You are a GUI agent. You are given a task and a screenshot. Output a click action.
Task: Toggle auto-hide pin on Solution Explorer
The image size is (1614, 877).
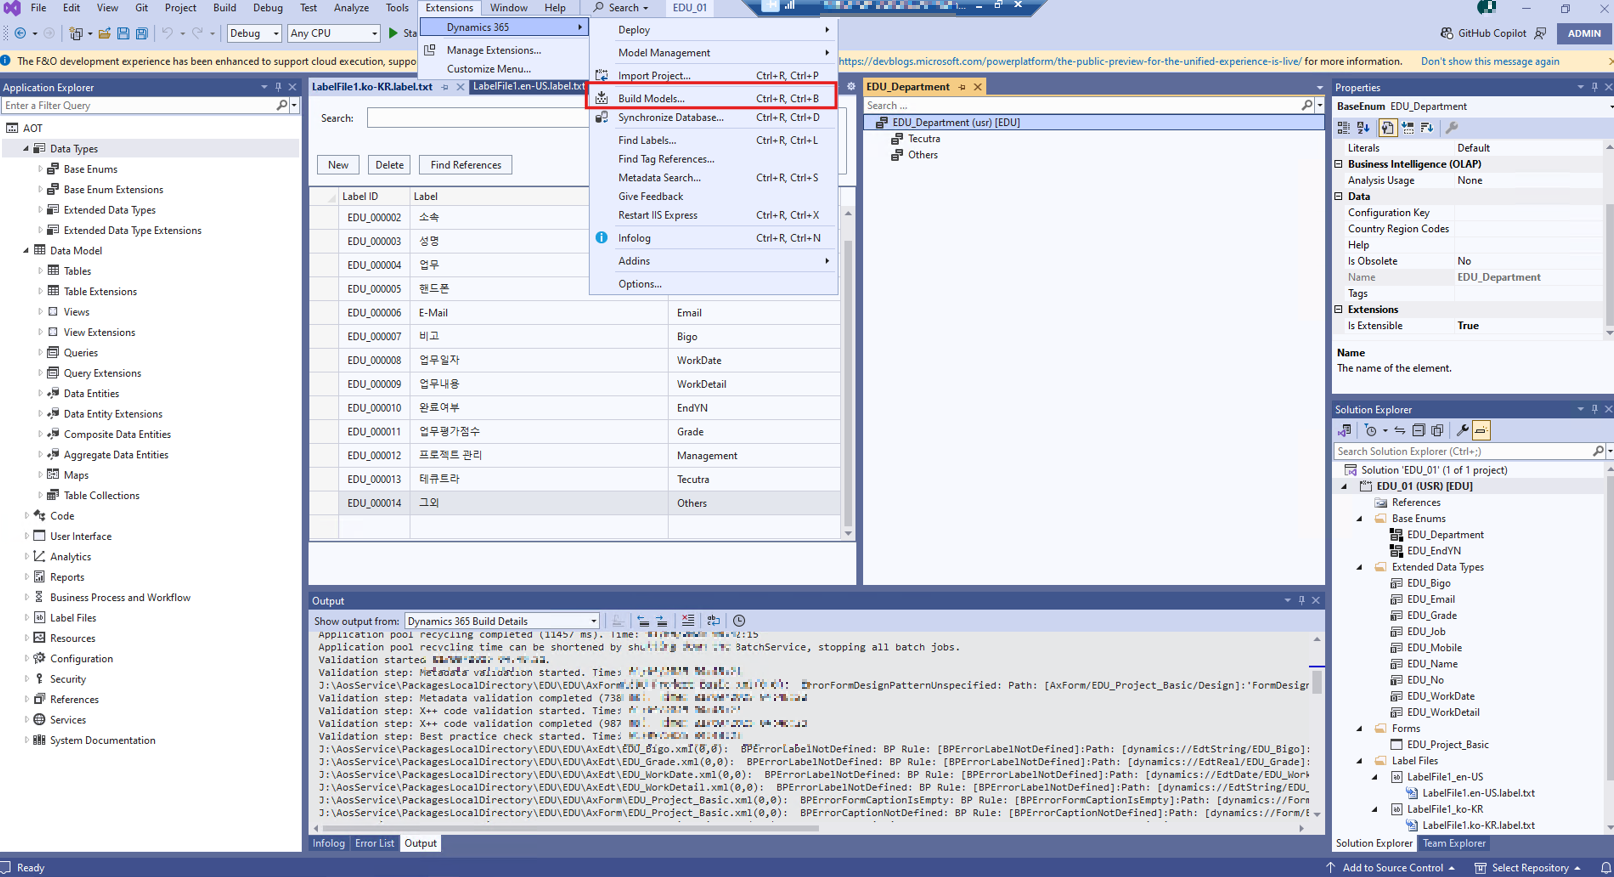[1595, 409]
